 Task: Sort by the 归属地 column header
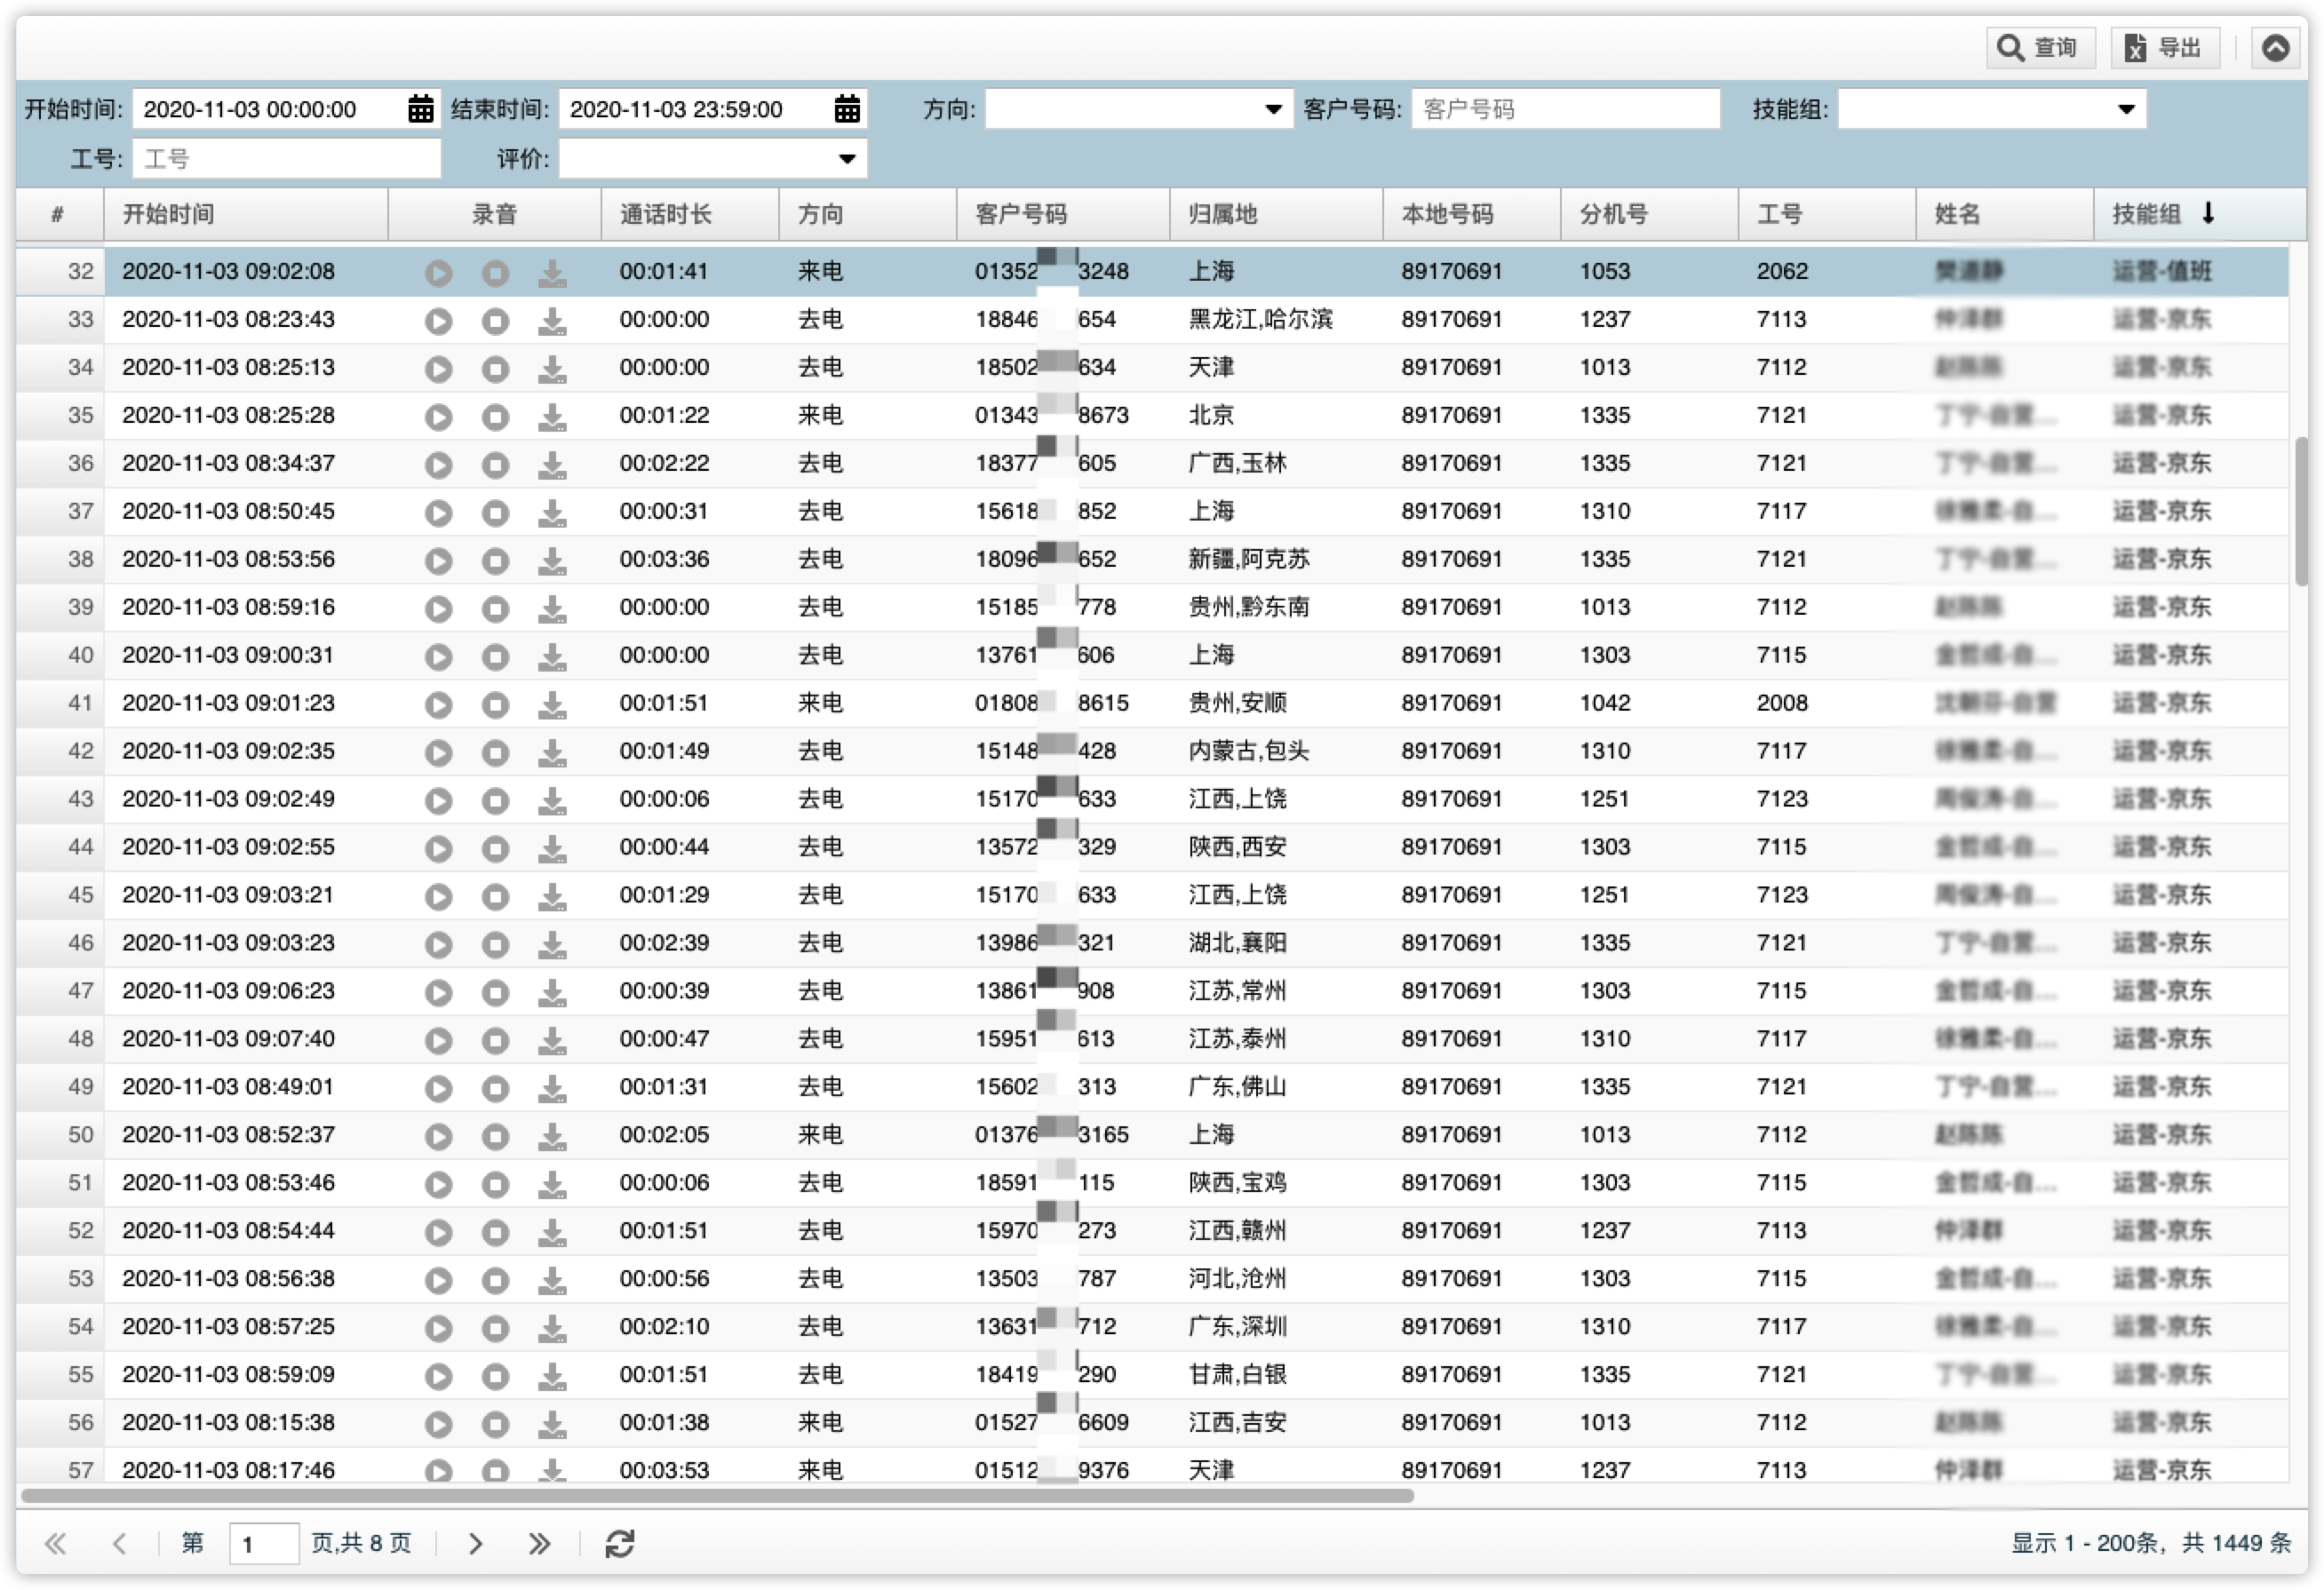[1275, 214]
